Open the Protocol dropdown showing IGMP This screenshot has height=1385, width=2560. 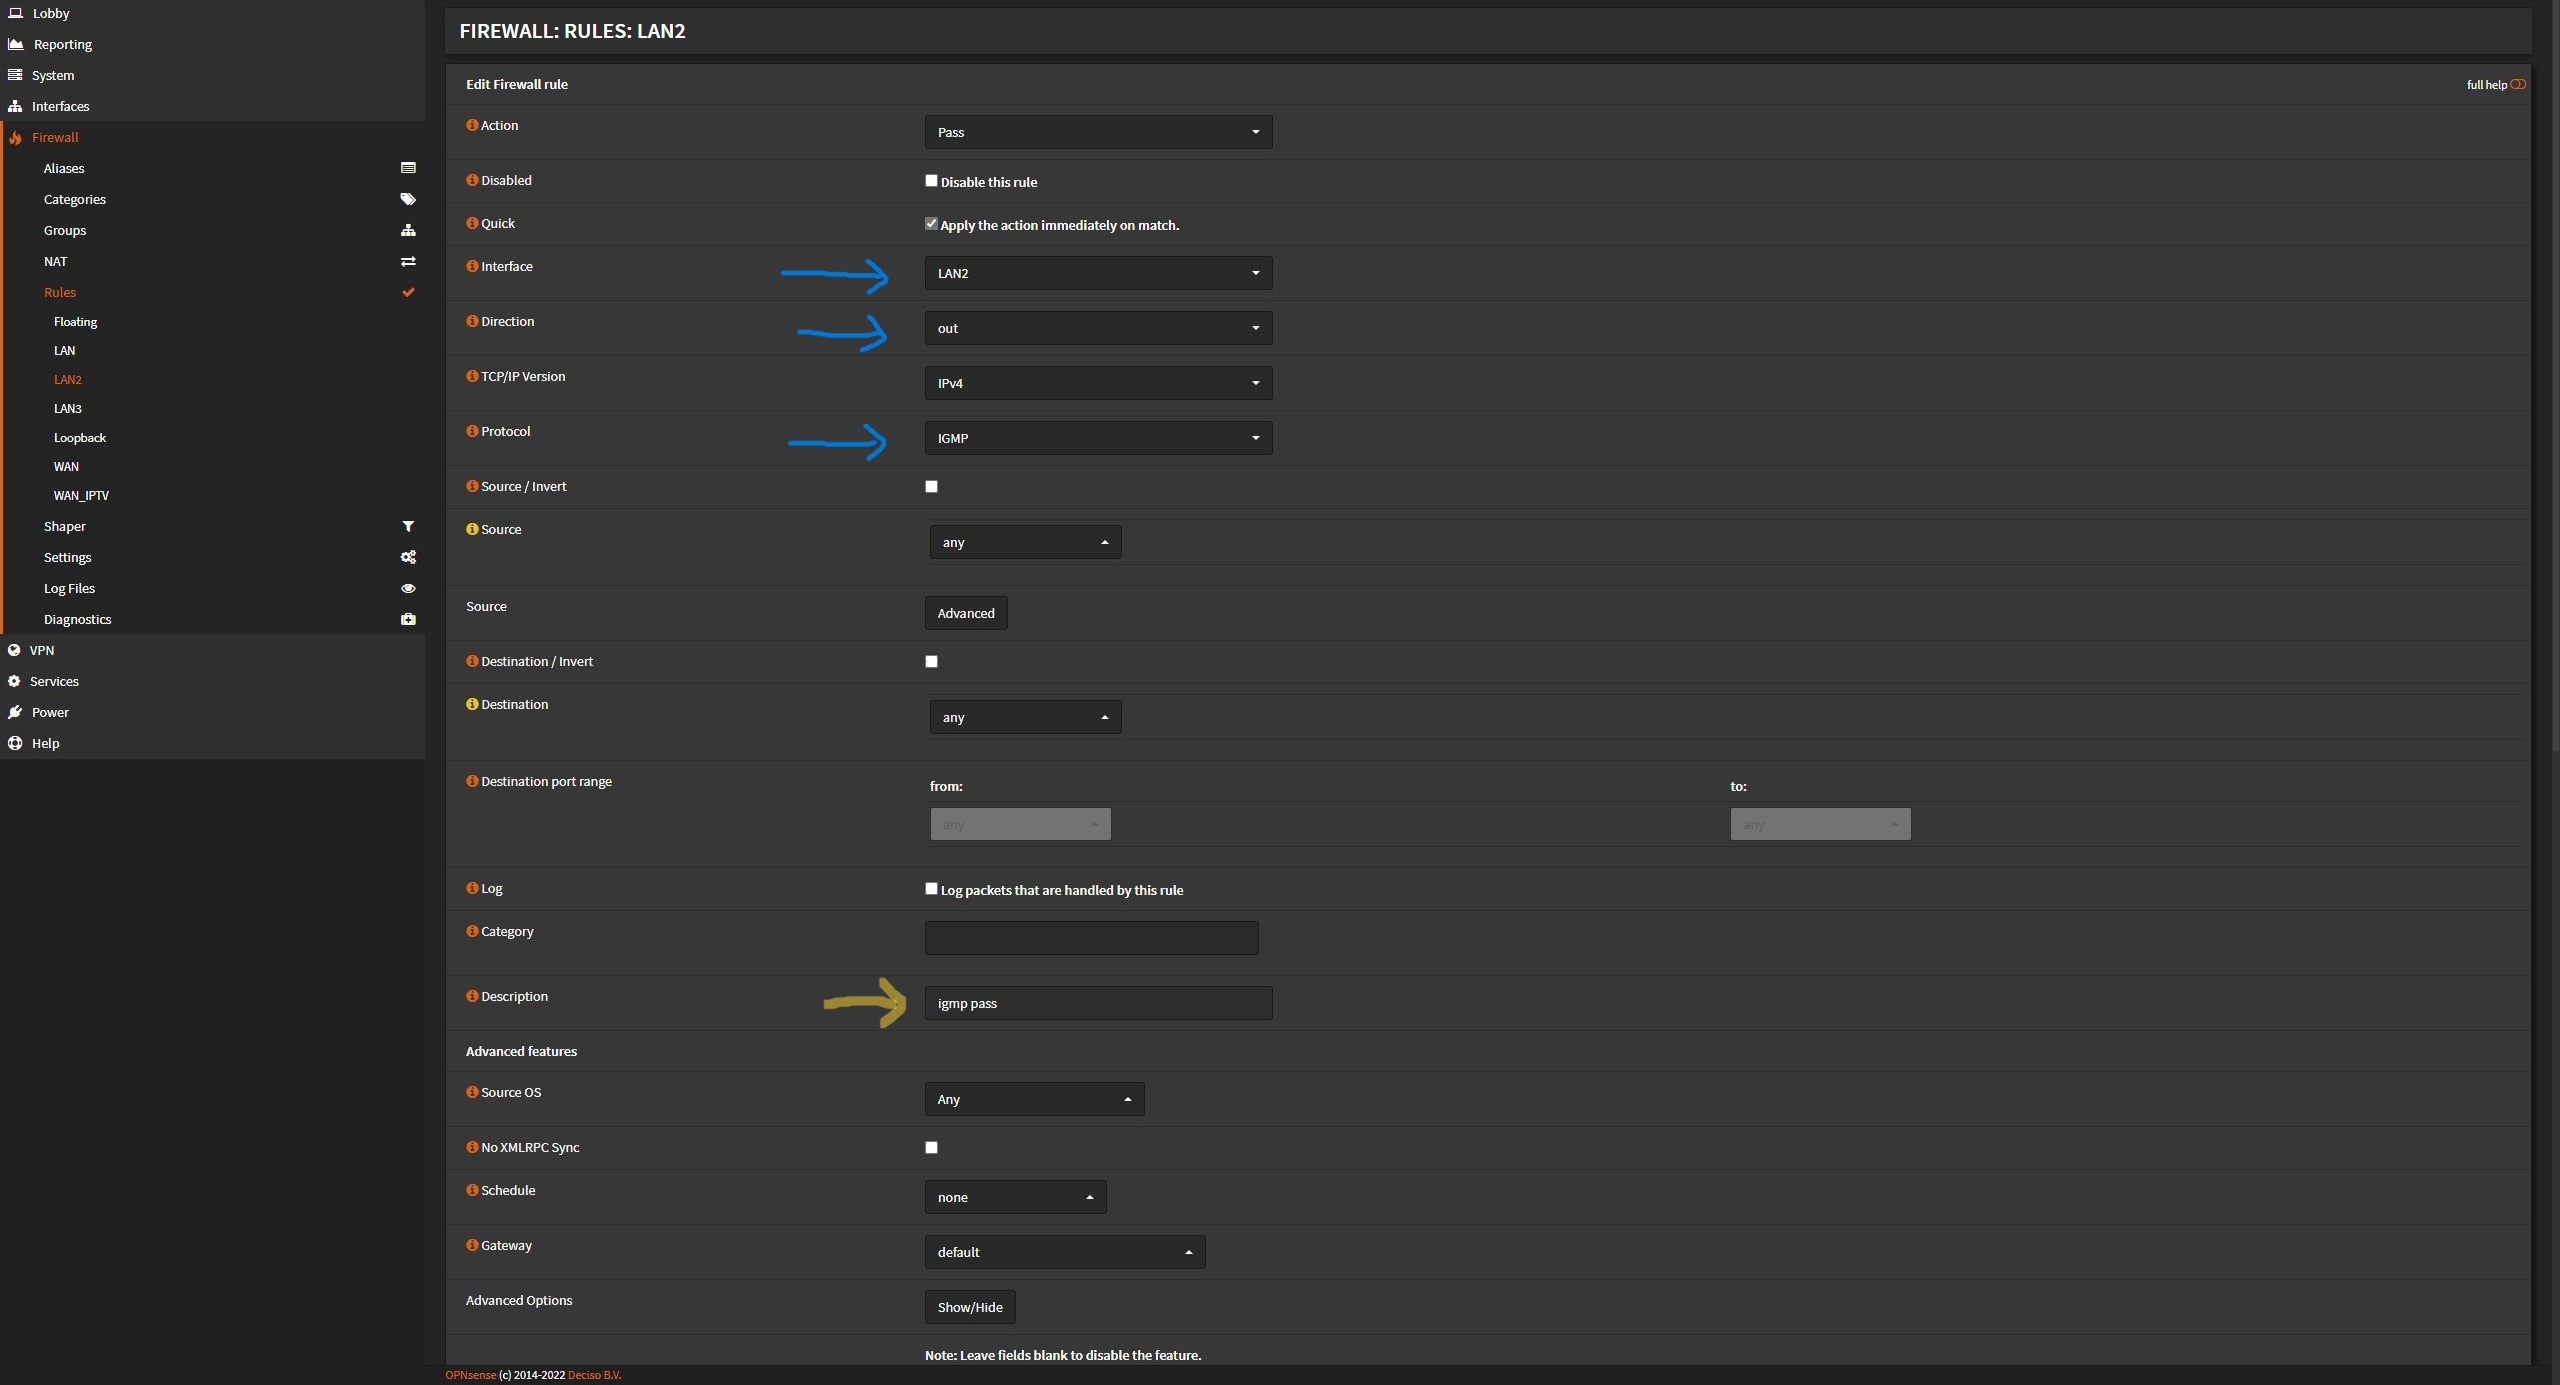(1098, 438)
